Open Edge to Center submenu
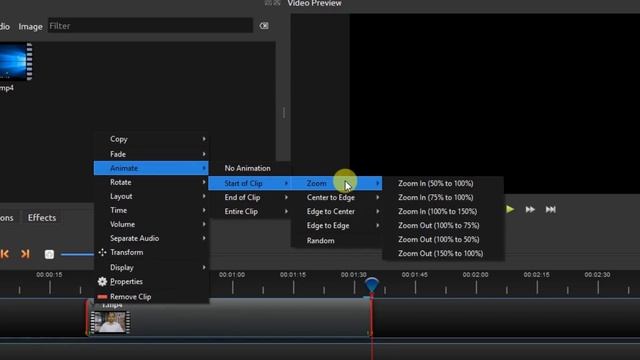Viewport: 640px width, 360px height. coord(337,211)
